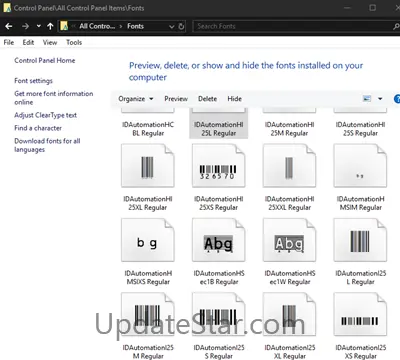Image resolution: width=400 pixels, height=360 pixels.
Task: Open the help question mark icon
Action: tap(397, 99)
